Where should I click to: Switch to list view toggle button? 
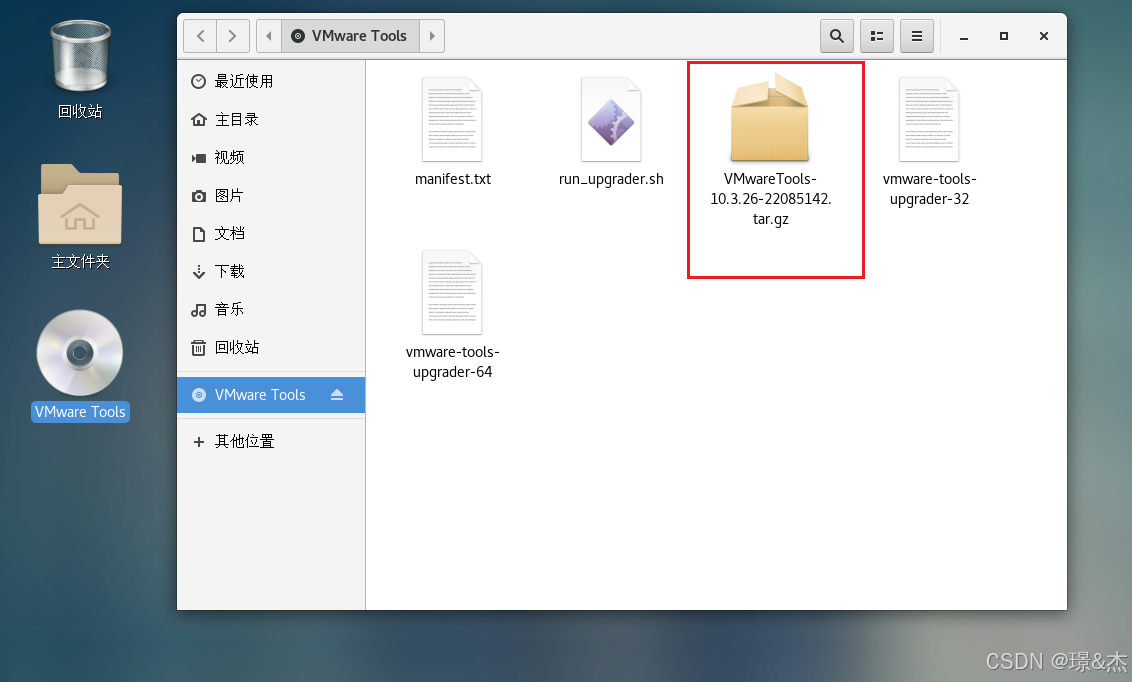877,36
